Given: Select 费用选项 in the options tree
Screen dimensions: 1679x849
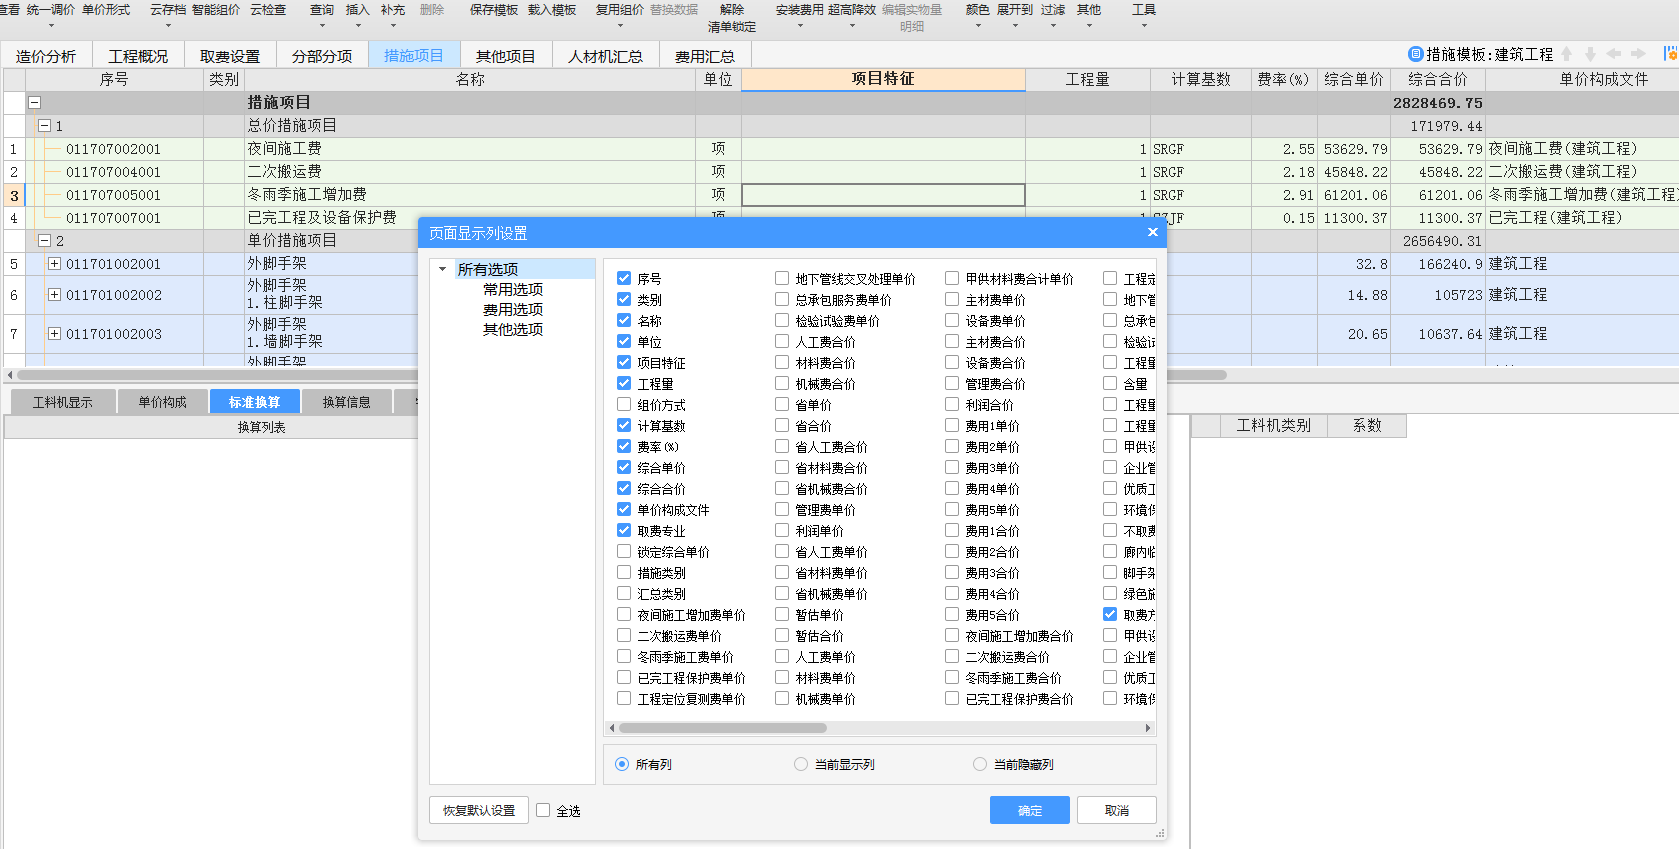Looking at the screenshot, I should pyautogui.click(x=513, y=309).
